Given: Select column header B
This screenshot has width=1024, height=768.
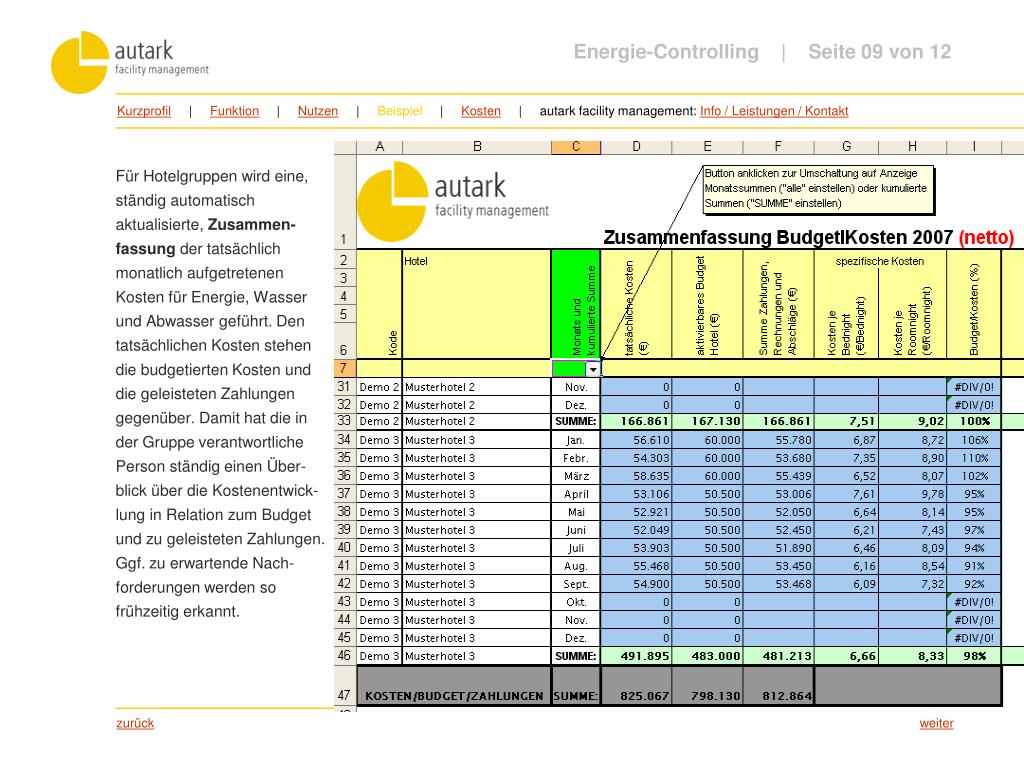Looking at the screenshot, I should (477, 147).
